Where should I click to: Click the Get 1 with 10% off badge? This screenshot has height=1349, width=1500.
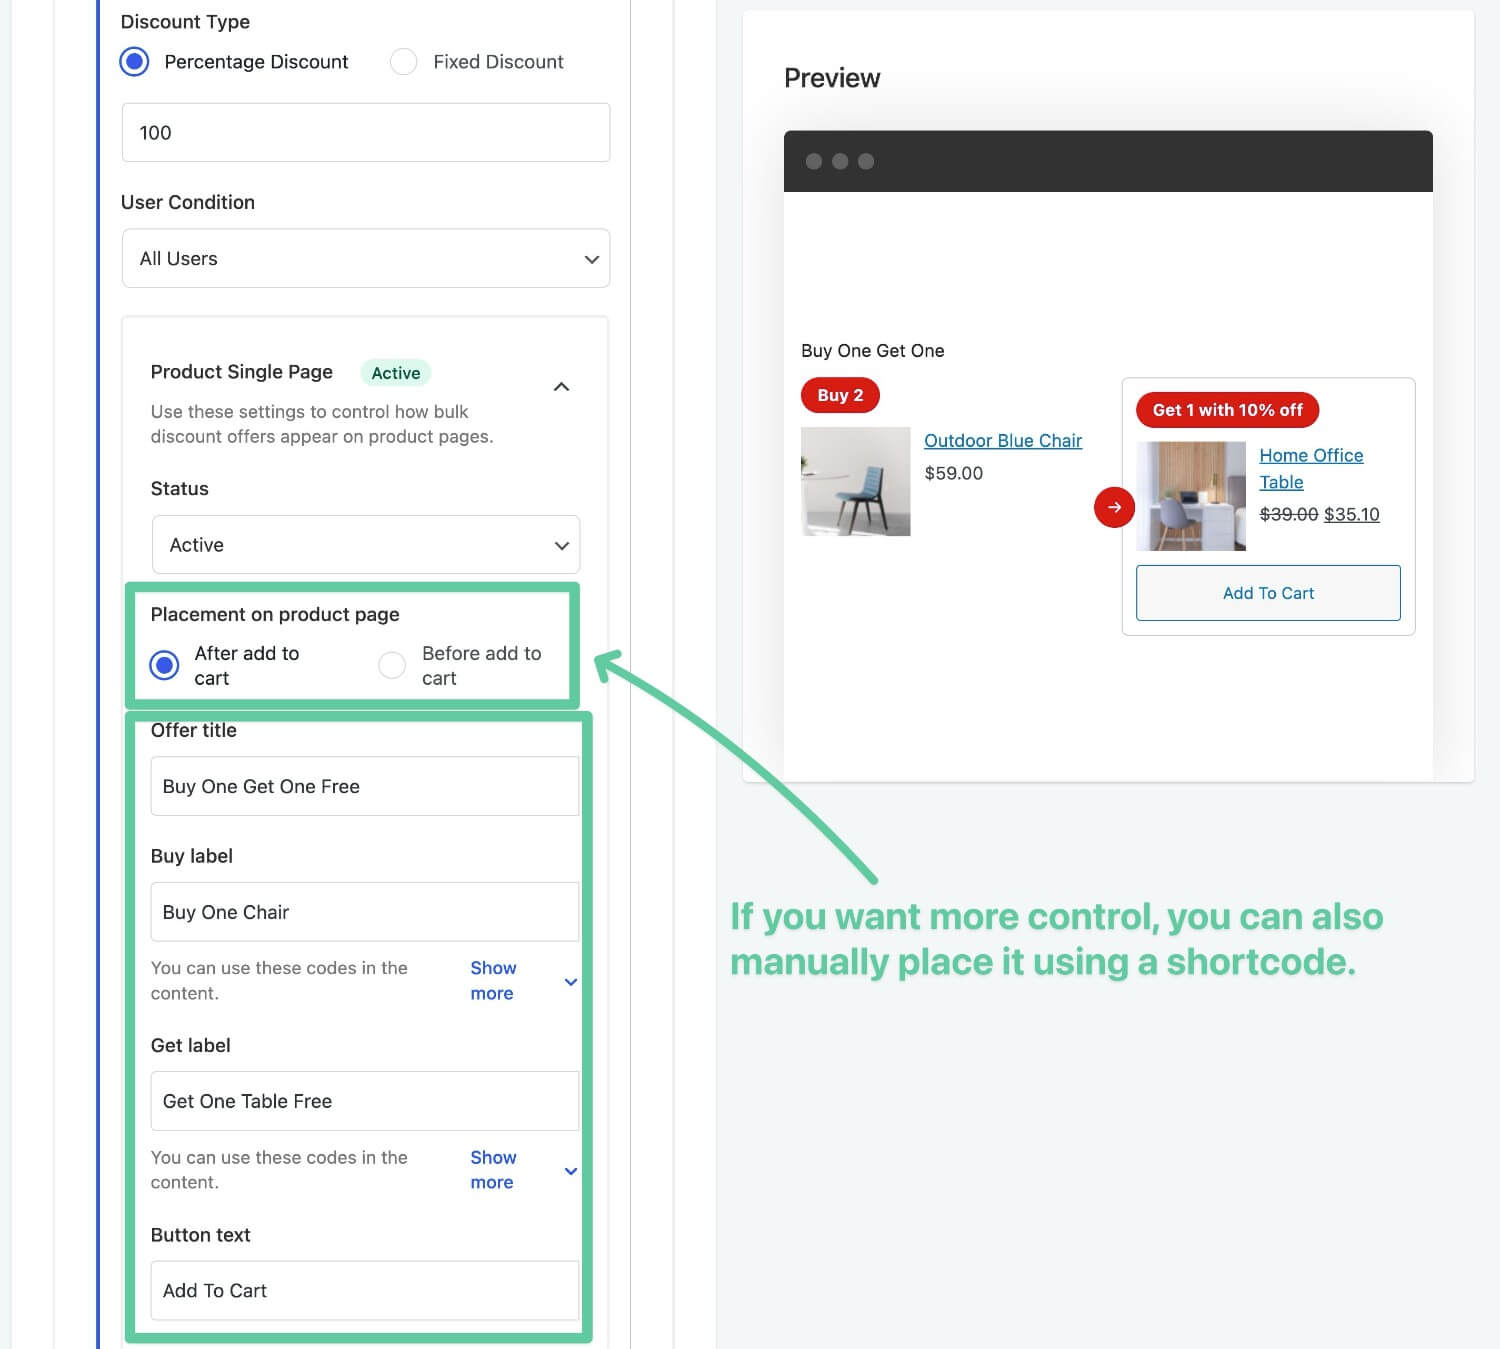[1227, 410]
